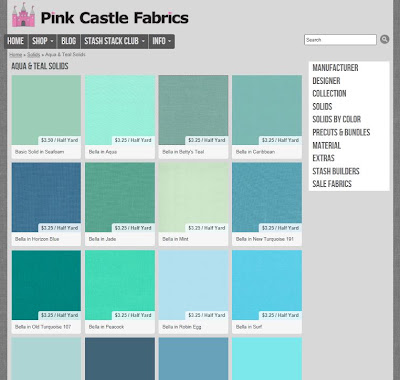
Task: Click the $3.50 / Half Yard price on Seafoam
Action: [60, 140]
